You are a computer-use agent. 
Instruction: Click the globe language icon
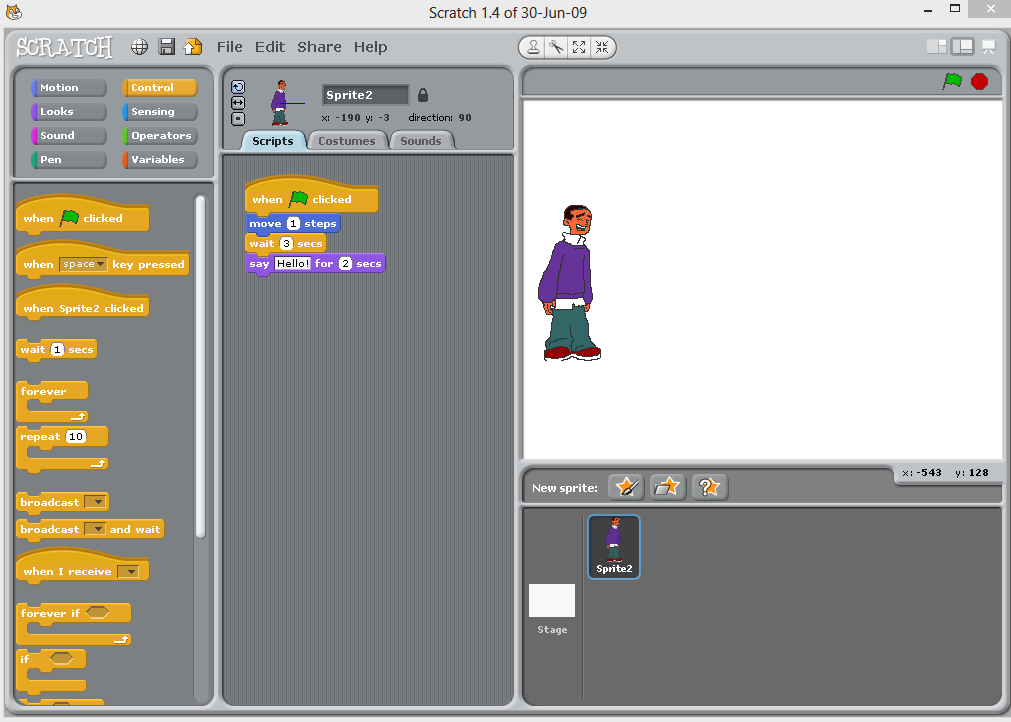point(139,47)
